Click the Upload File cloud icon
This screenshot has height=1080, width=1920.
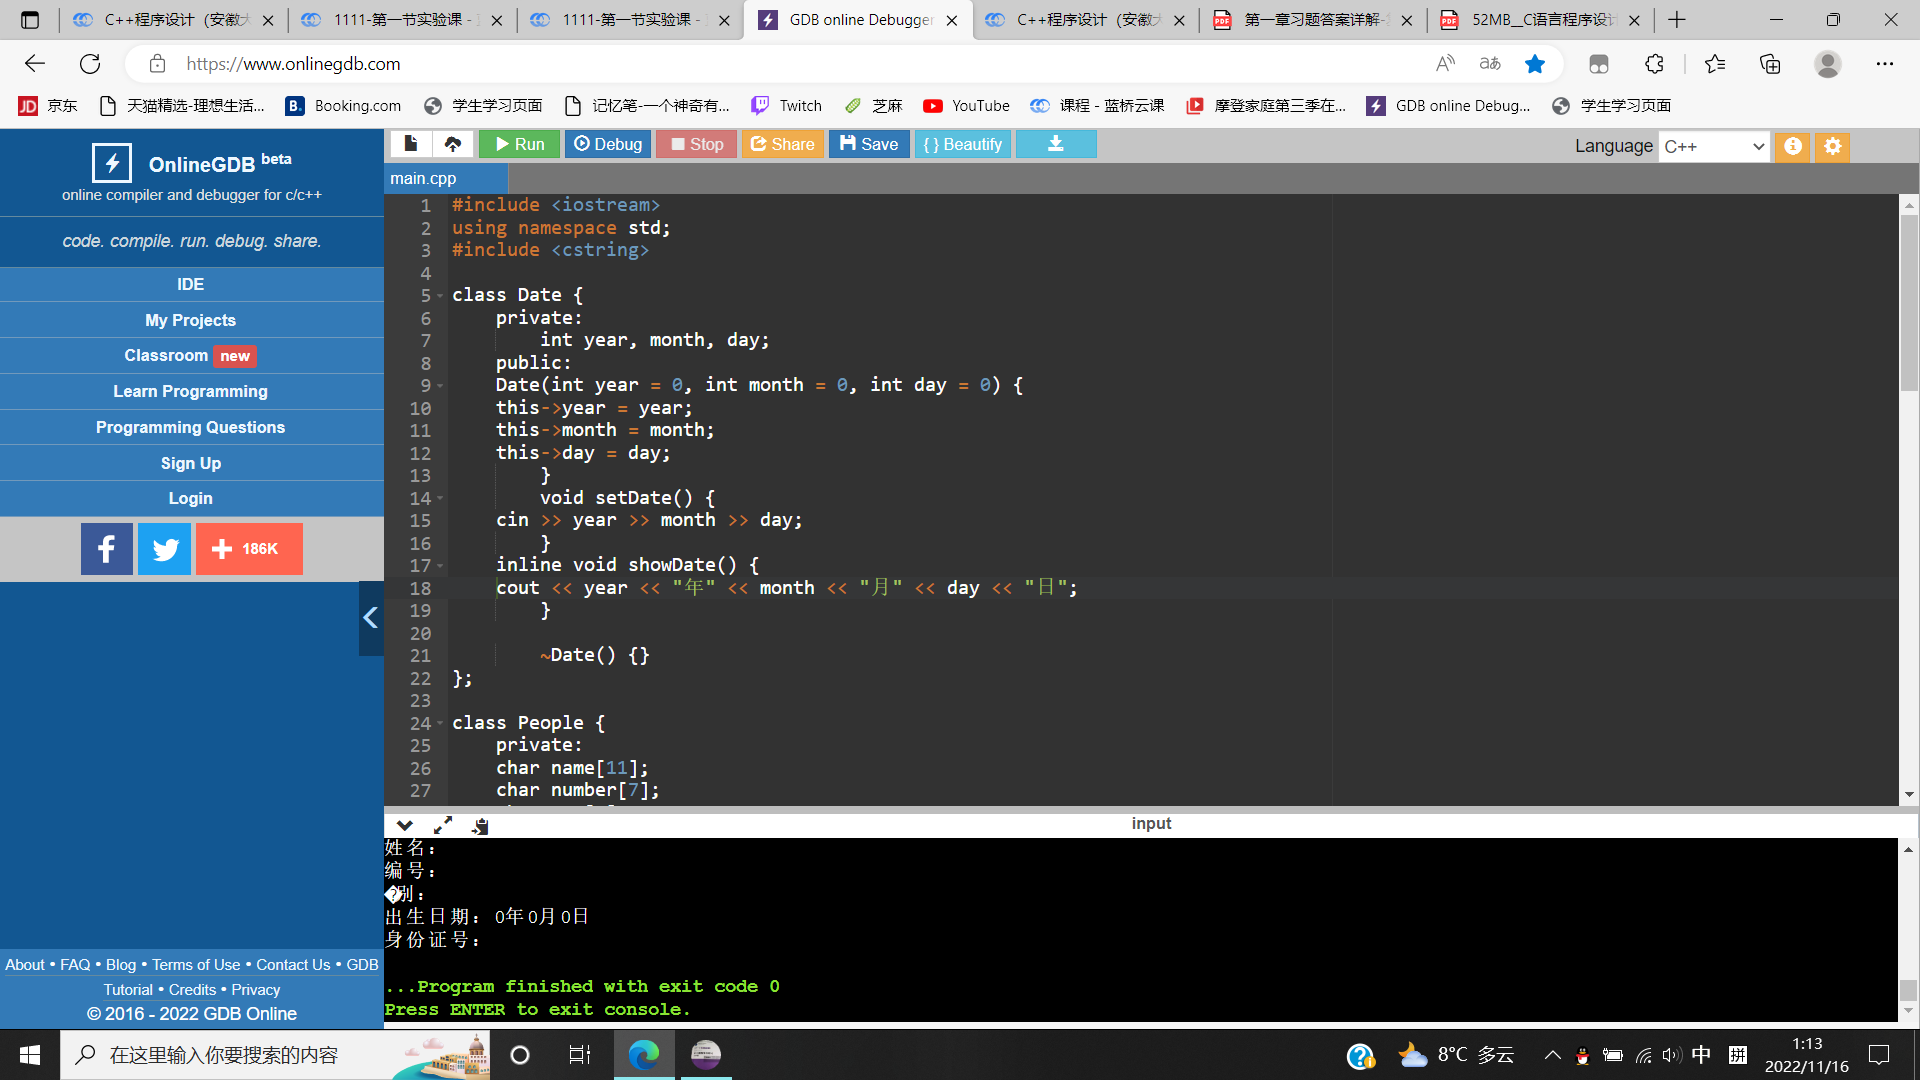click(x=453, y=144)
